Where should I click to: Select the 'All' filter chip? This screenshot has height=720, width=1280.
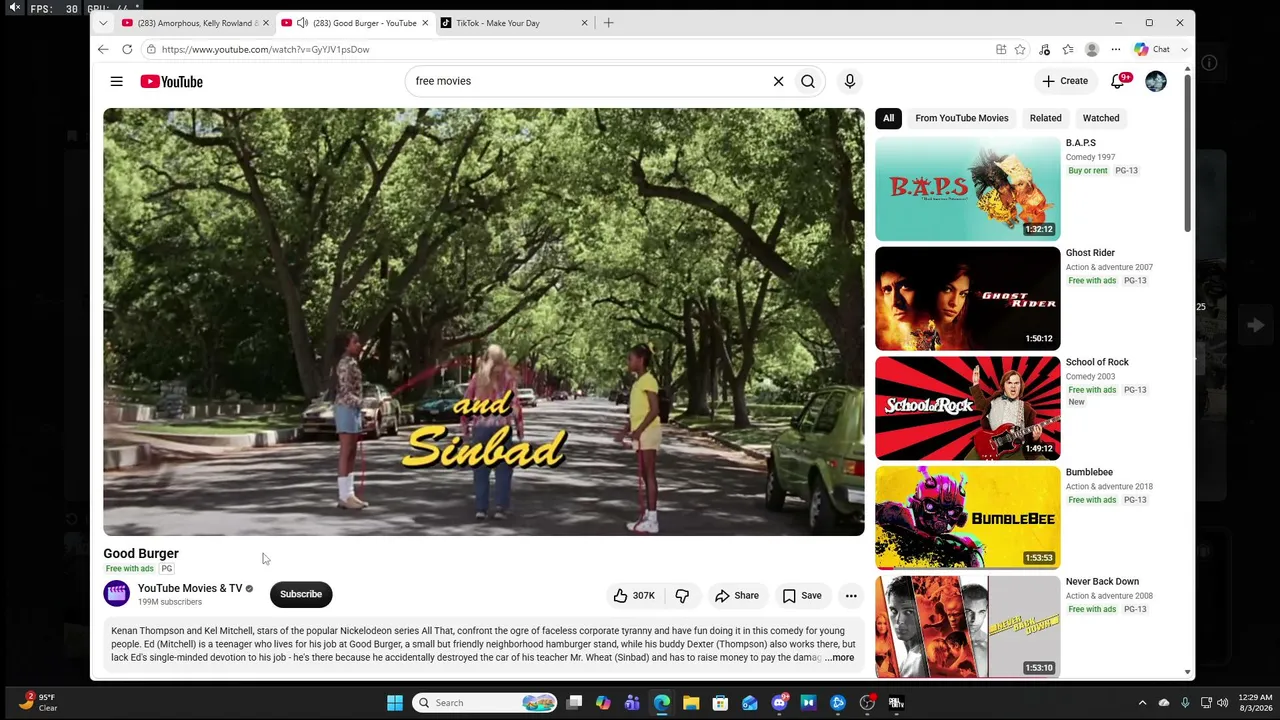(888, 118)
